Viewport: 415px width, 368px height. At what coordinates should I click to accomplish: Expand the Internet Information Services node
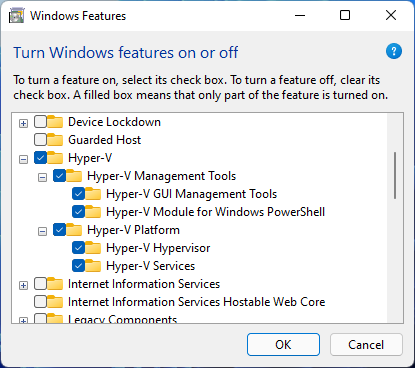click(x=23, y=286)
